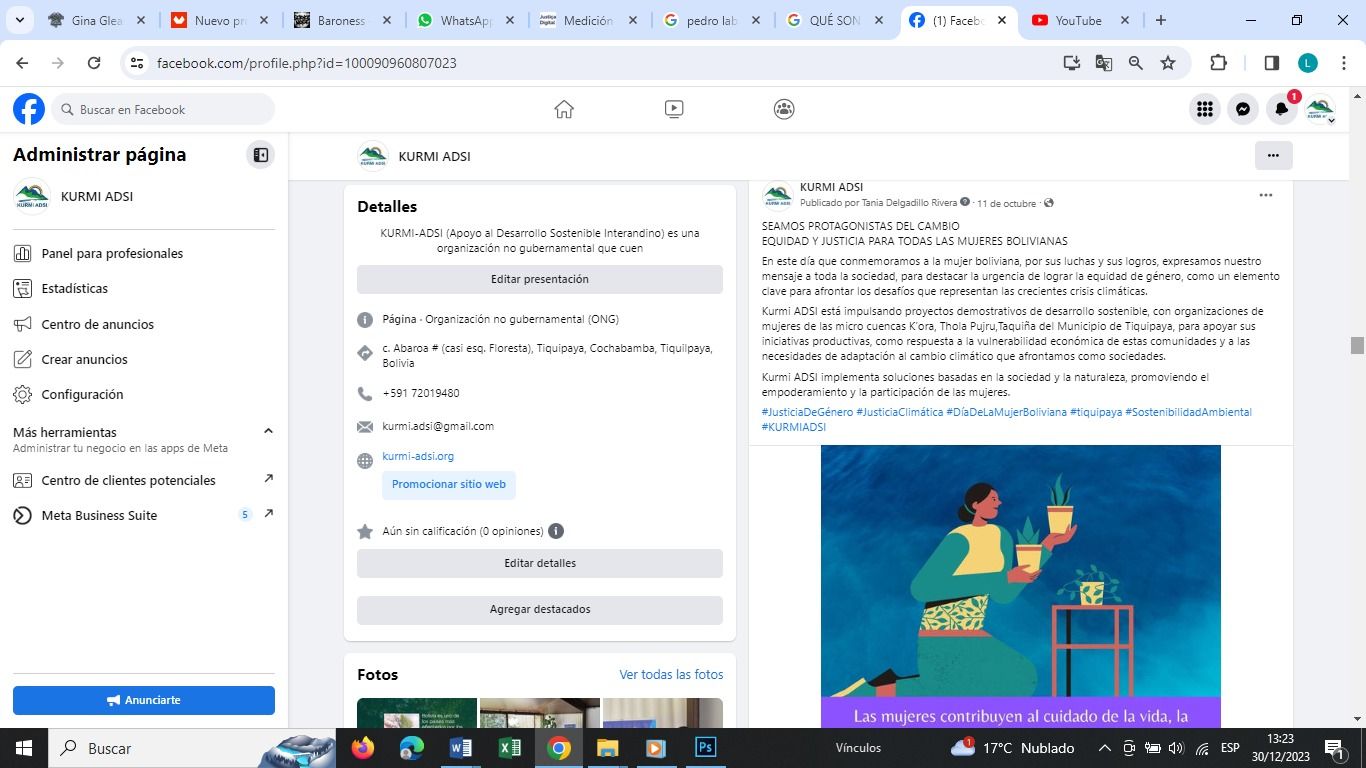Open the Facebook menu grid icon
Image resolution: width=1366 pixels, height=768 pixels.
pos(1205,109)
